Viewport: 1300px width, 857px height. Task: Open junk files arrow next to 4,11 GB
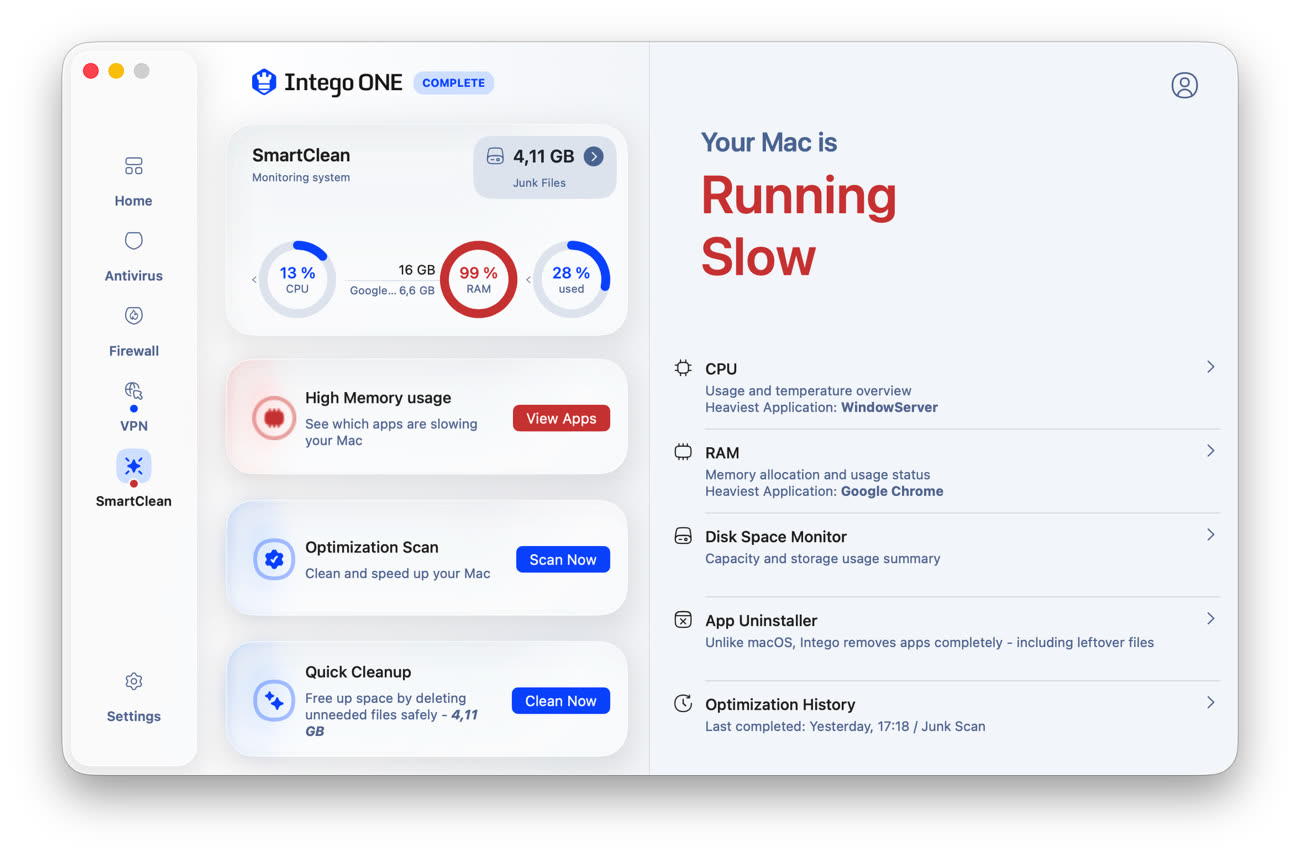(594, 156)
